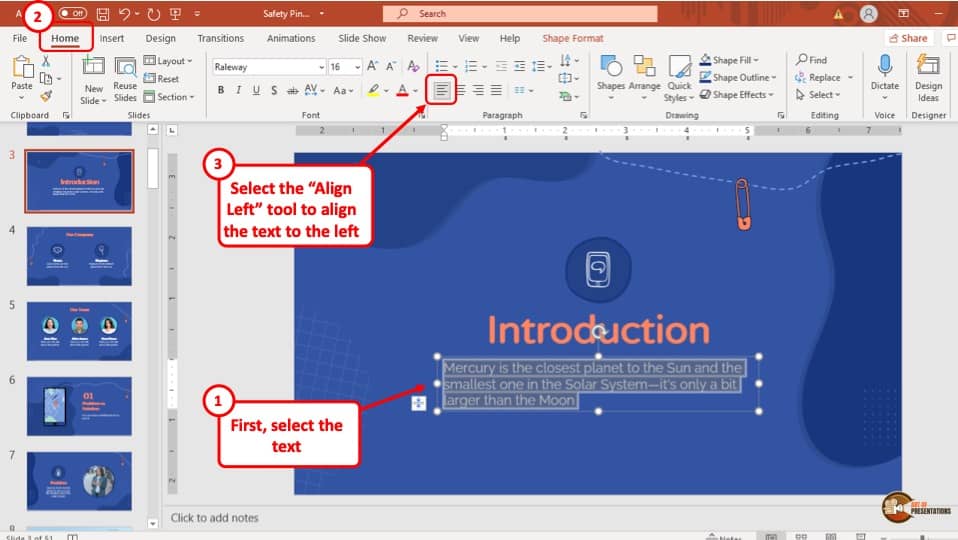Toggle Bold formatting
Viewport: 958px width, 540px height.
click(221, 90)
